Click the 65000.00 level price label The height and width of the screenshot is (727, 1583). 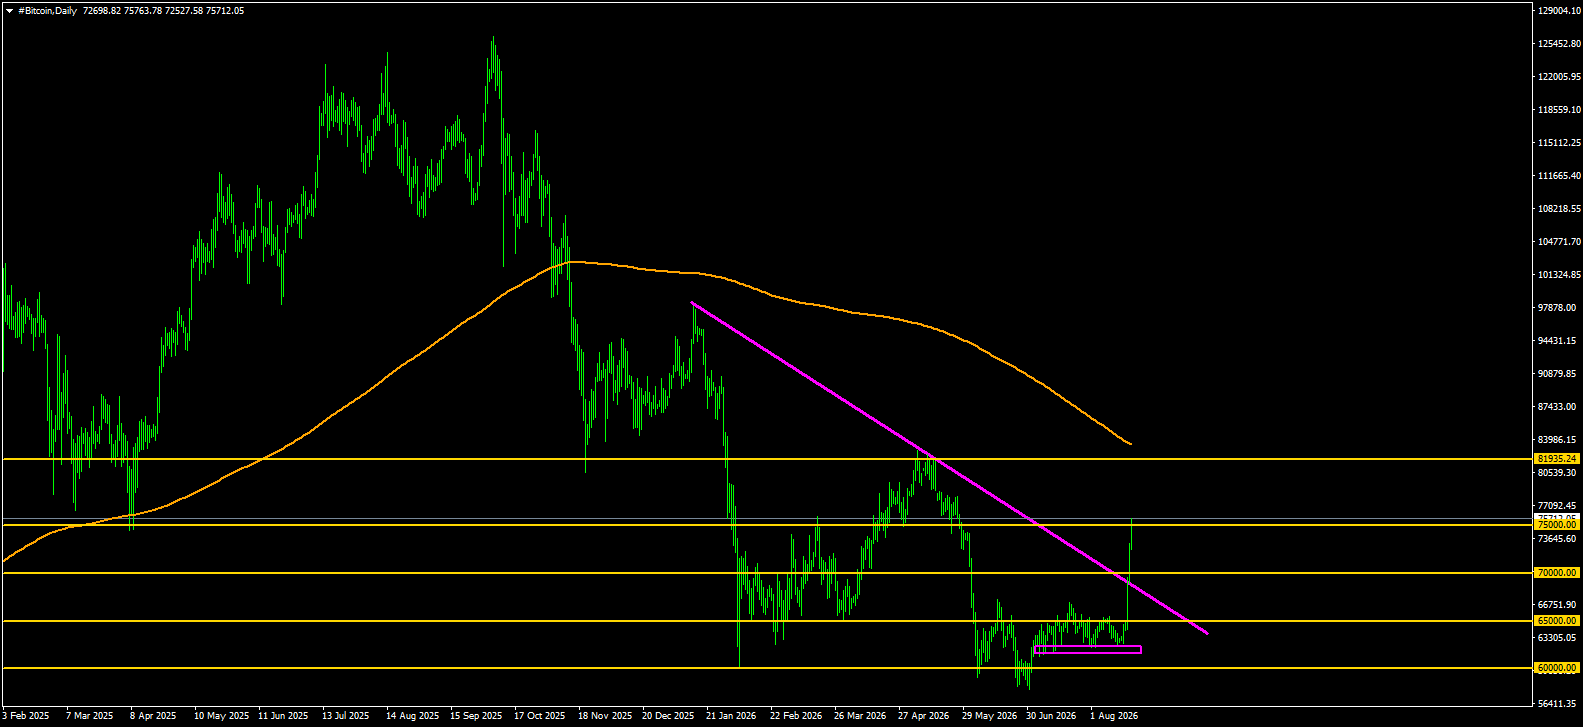[x=1557, y=621]
